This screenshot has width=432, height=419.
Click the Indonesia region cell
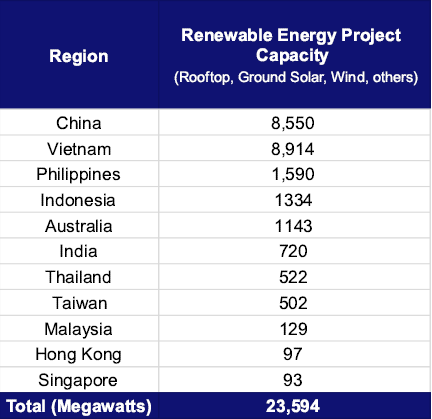[x=78, y=200]
